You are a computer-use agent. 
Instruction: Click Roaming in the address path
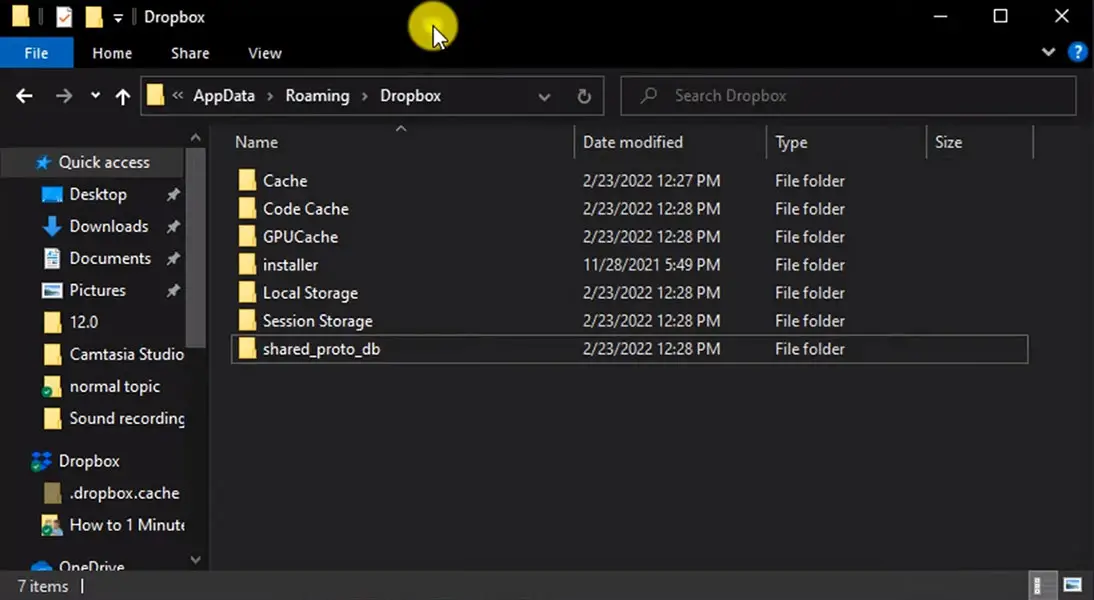click(x=317, y=96)
